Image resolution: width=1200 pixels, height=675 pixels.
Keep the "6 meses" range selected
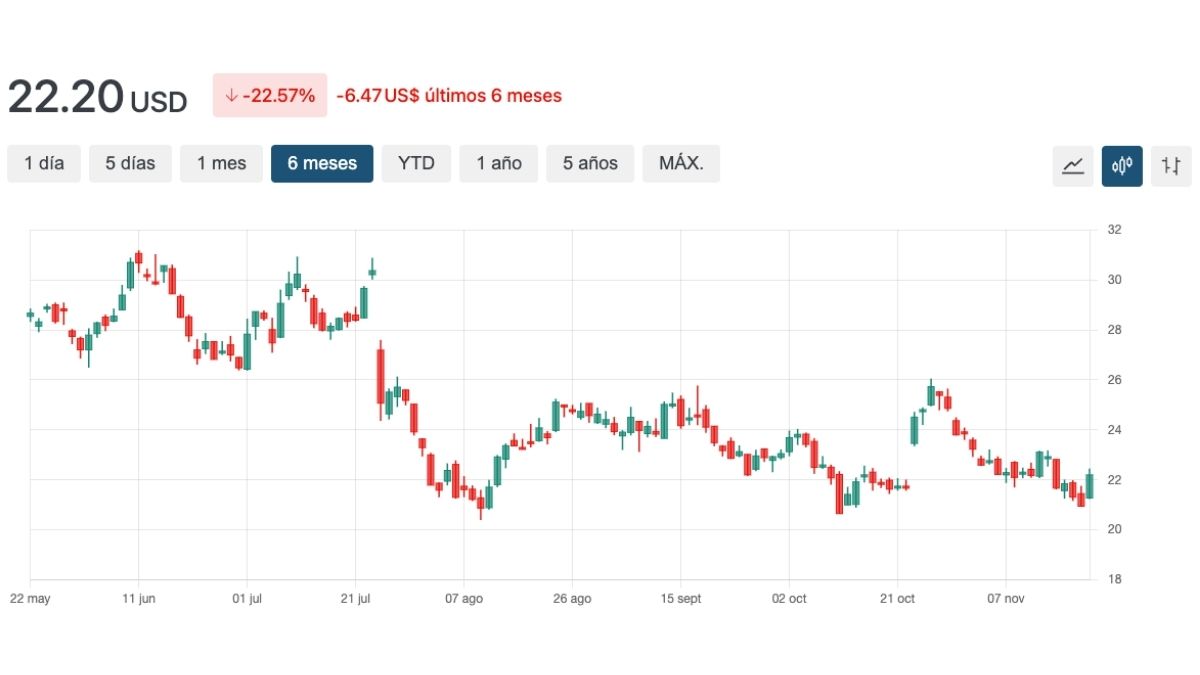pos(322,163)
